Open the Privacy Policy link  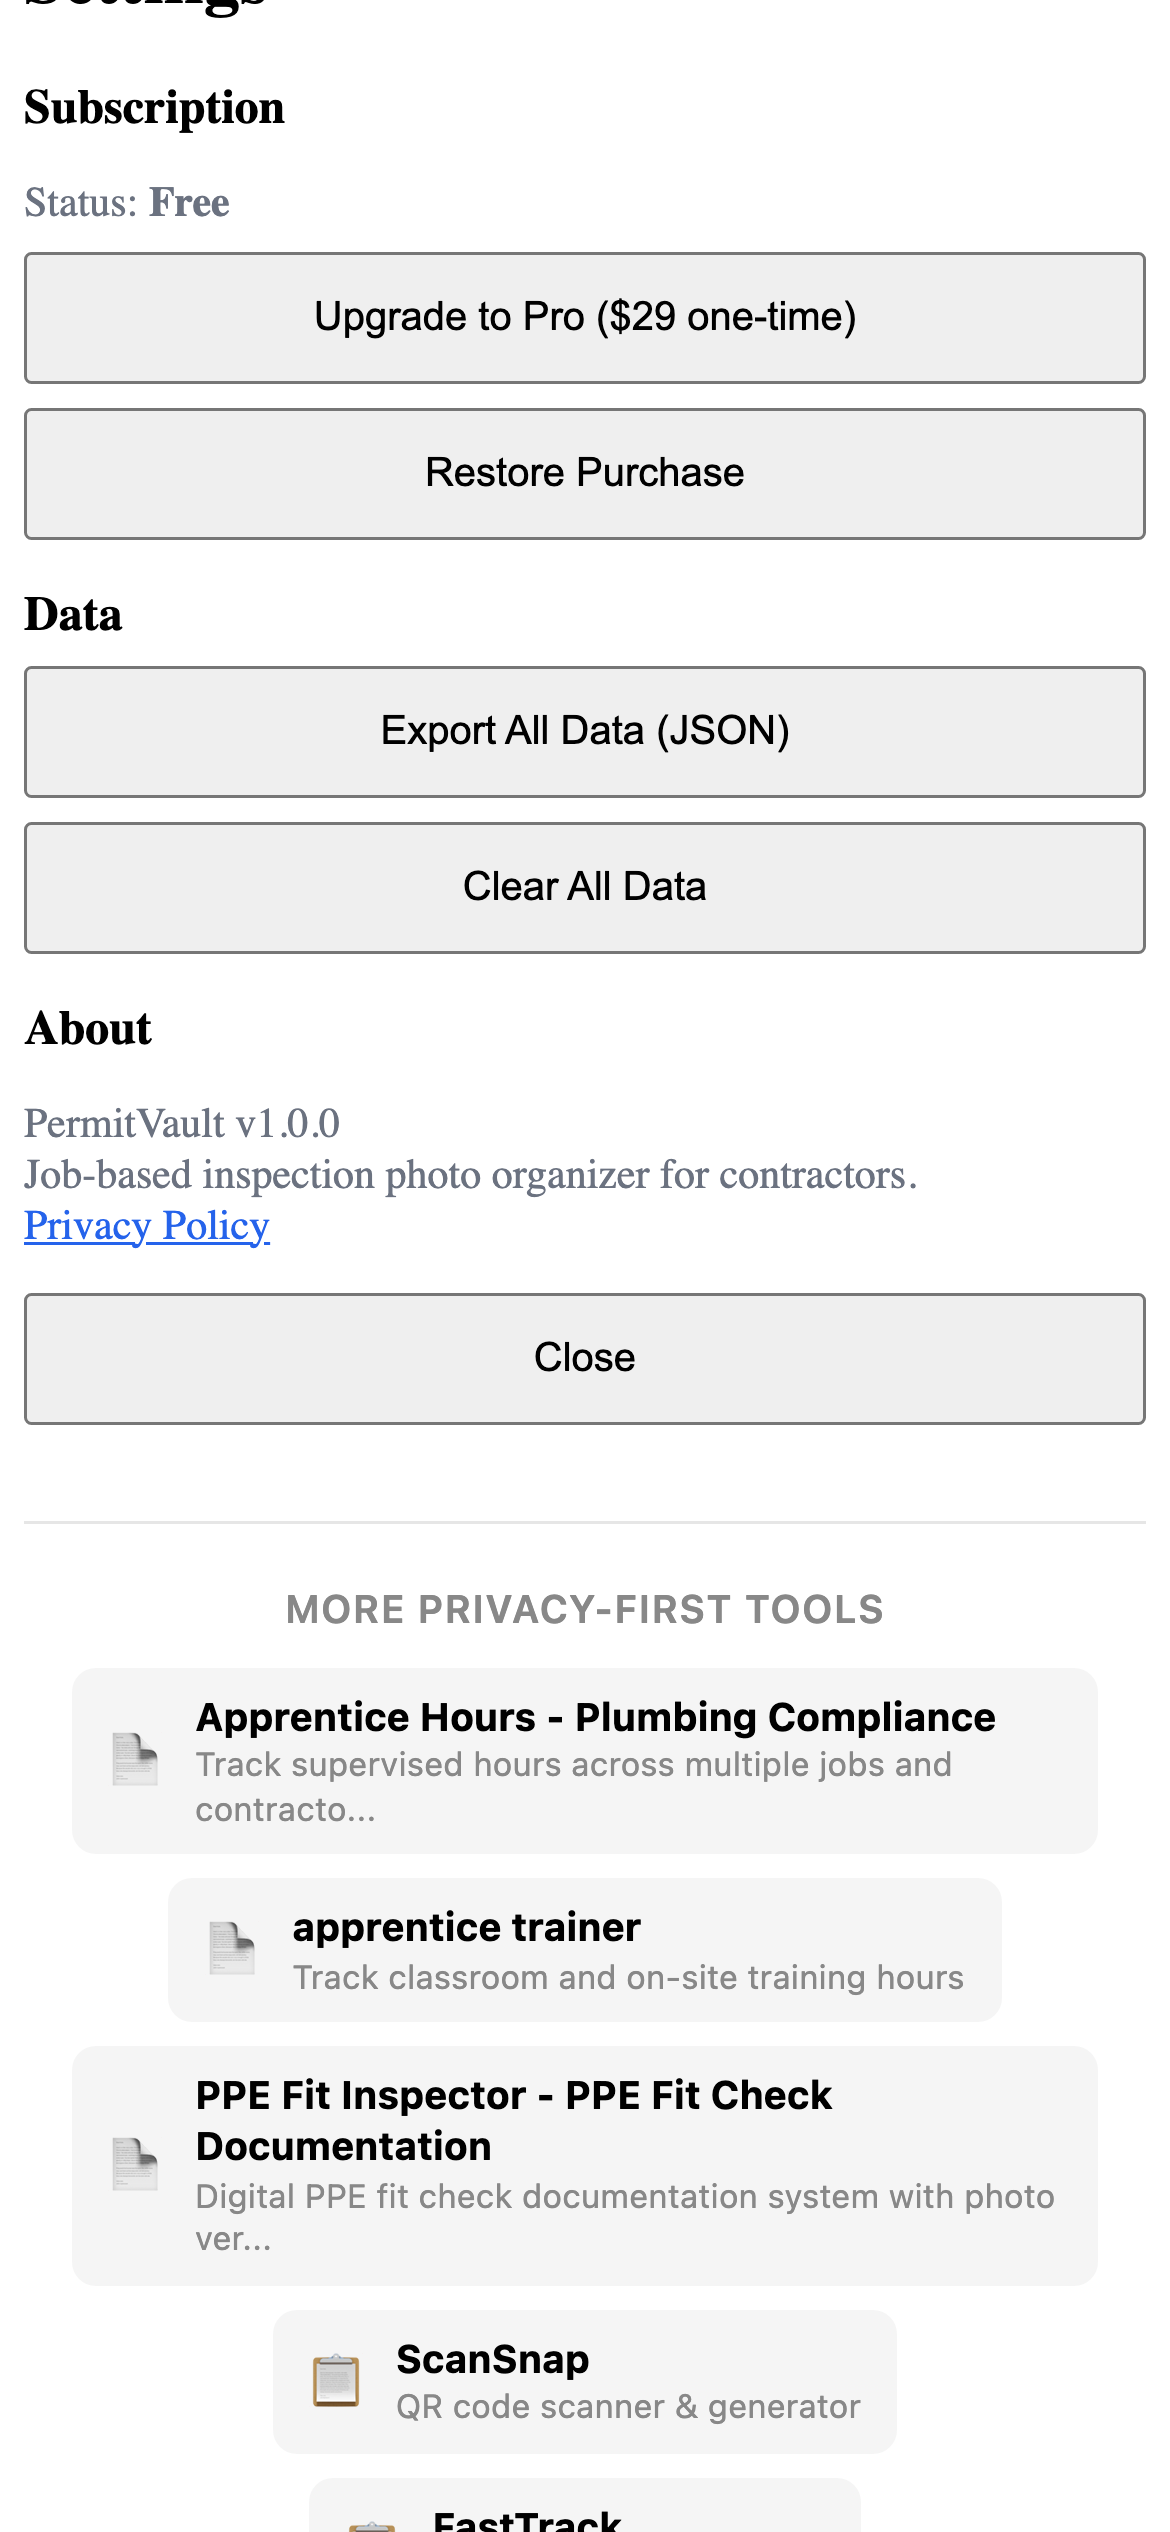tap(146, 1226)
